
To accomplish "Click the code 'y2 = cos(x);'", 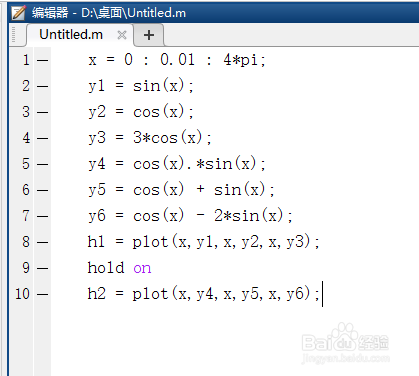I will (x=141, y=112).
